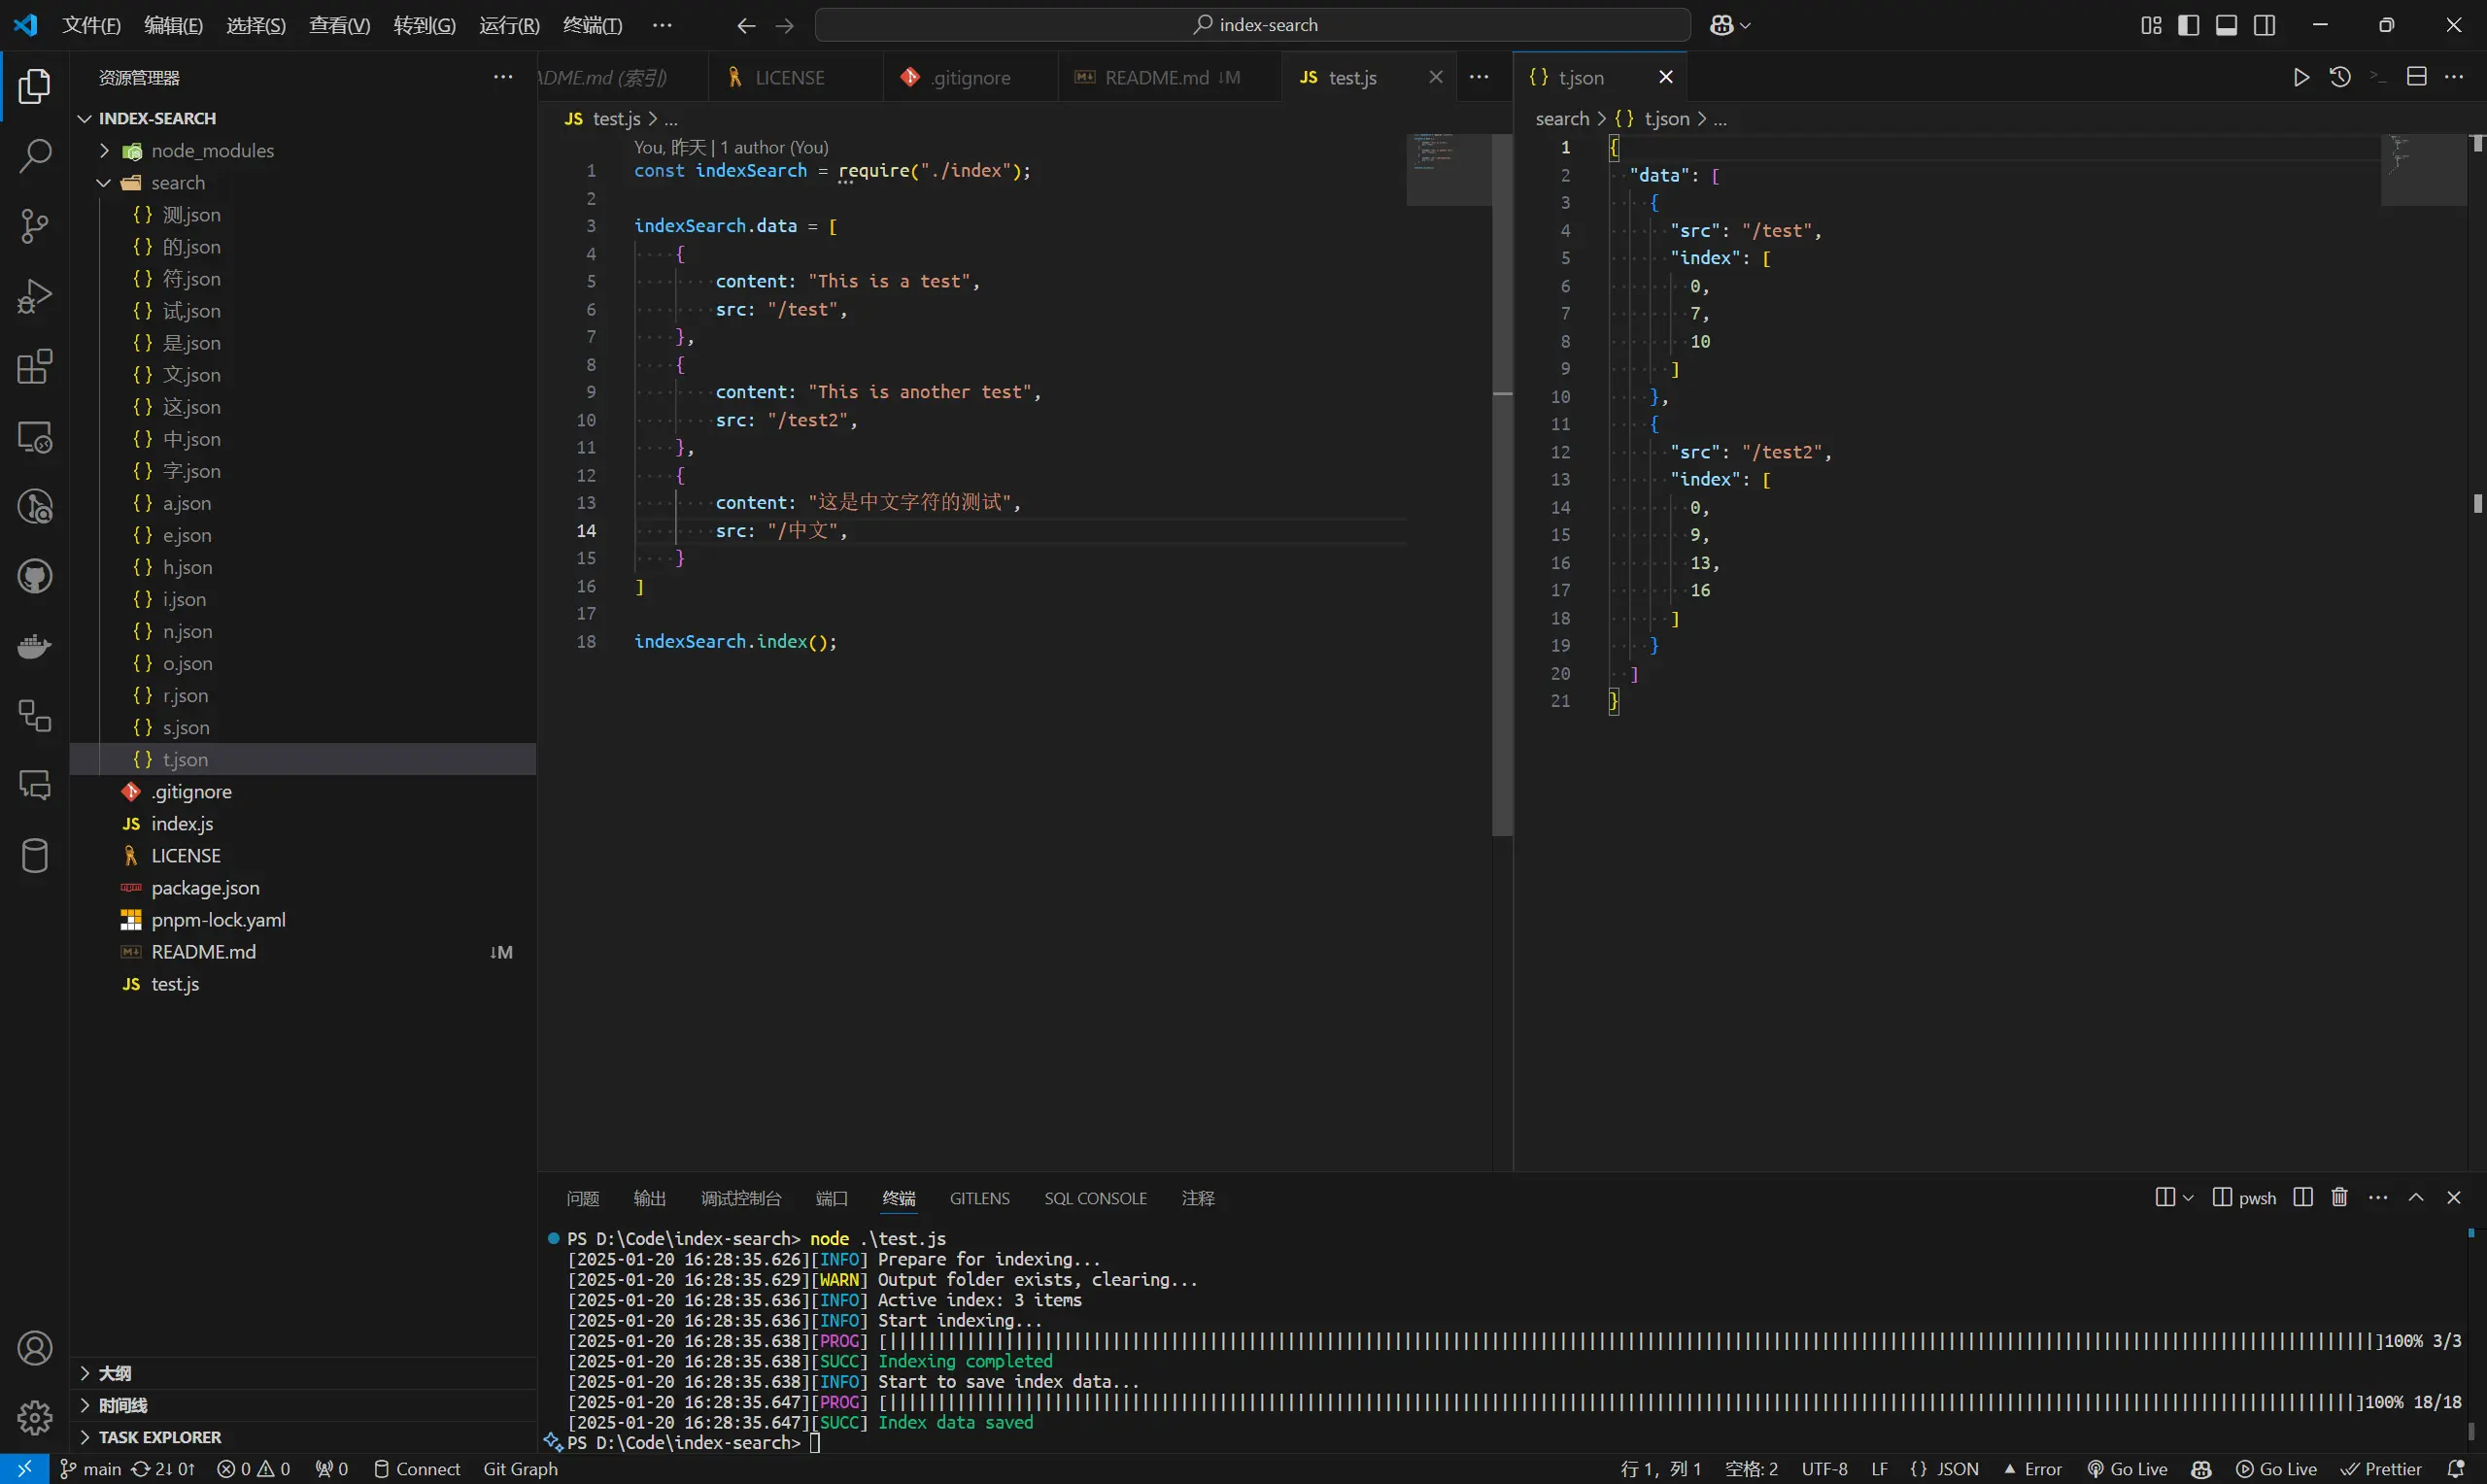Show more Explorer actions
Viewport: 2487px width, 1484px height.
pos(503,77)
